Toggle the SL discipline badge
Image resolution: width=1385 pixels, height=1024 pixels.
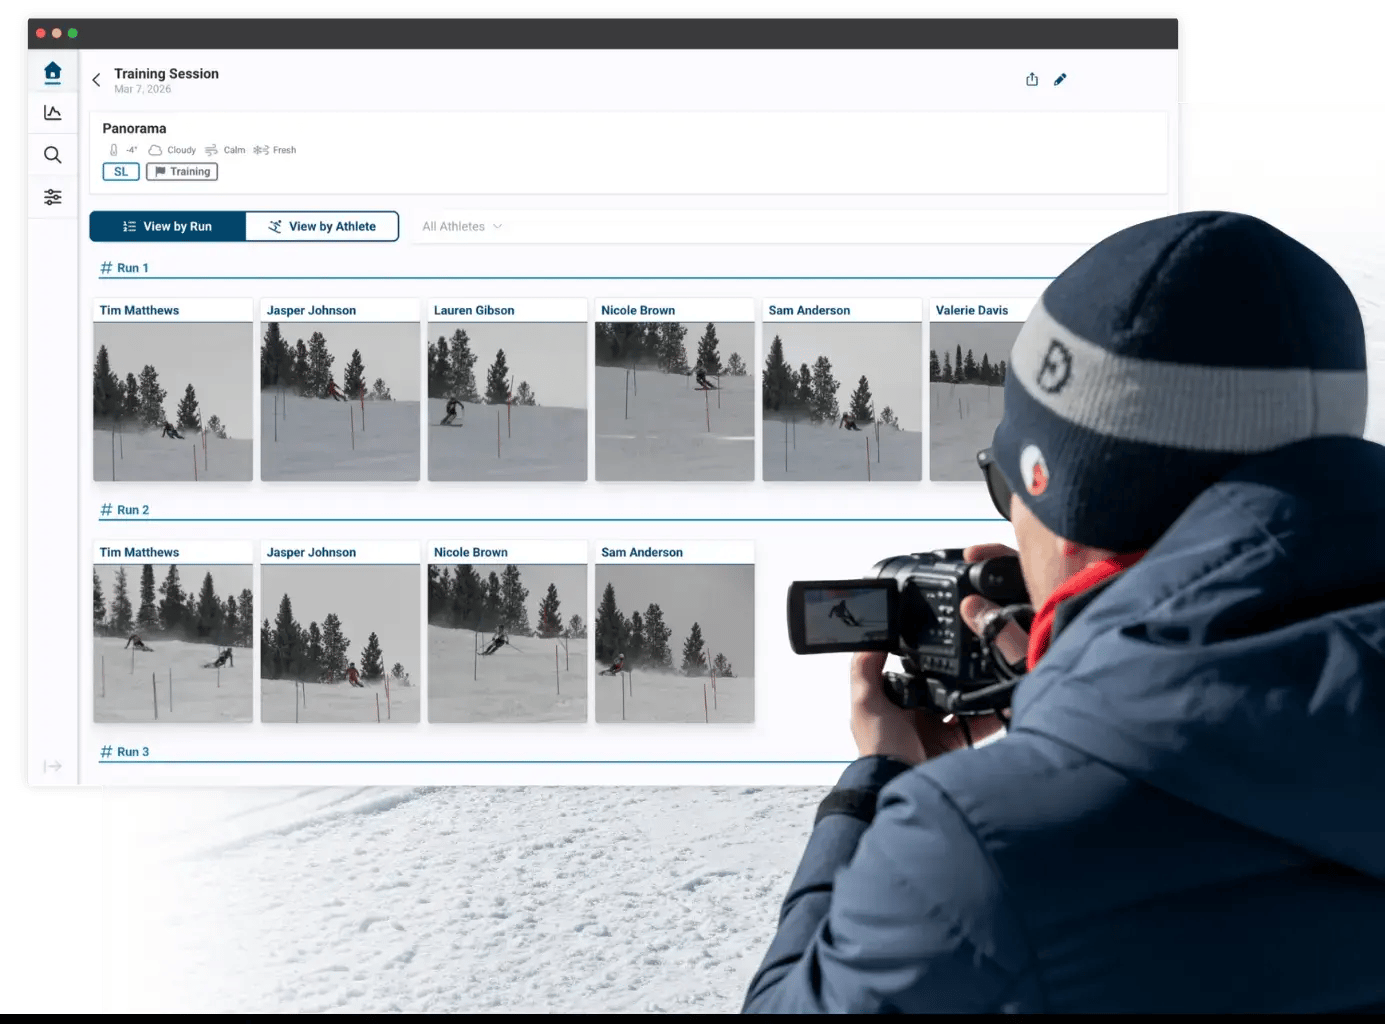tap(120, 171)
